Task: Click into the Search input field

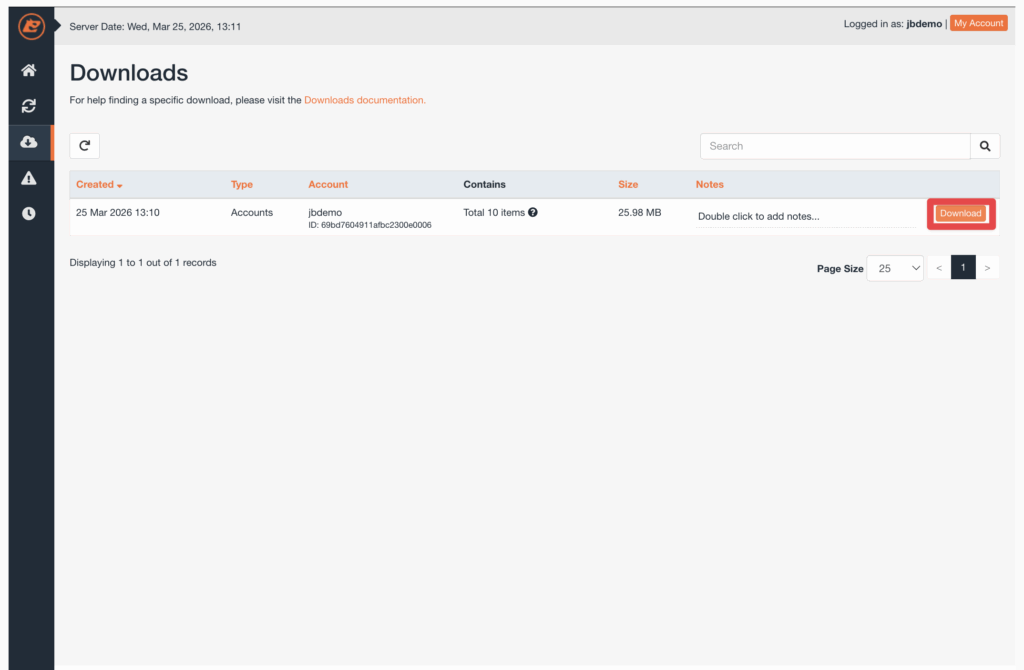Action: point(835,146)
